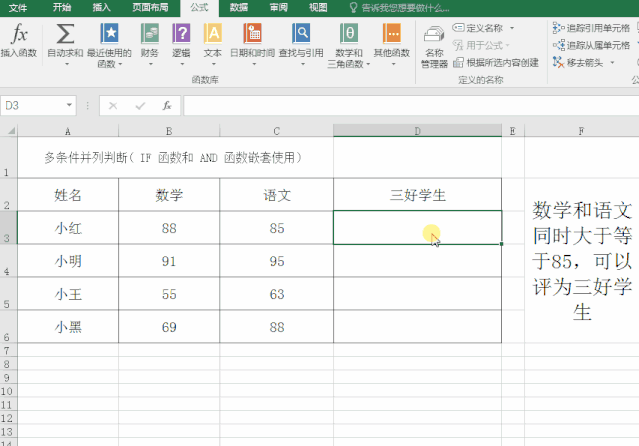Click the 数学 header cell
639x446 pixels.
click(169, 195)
